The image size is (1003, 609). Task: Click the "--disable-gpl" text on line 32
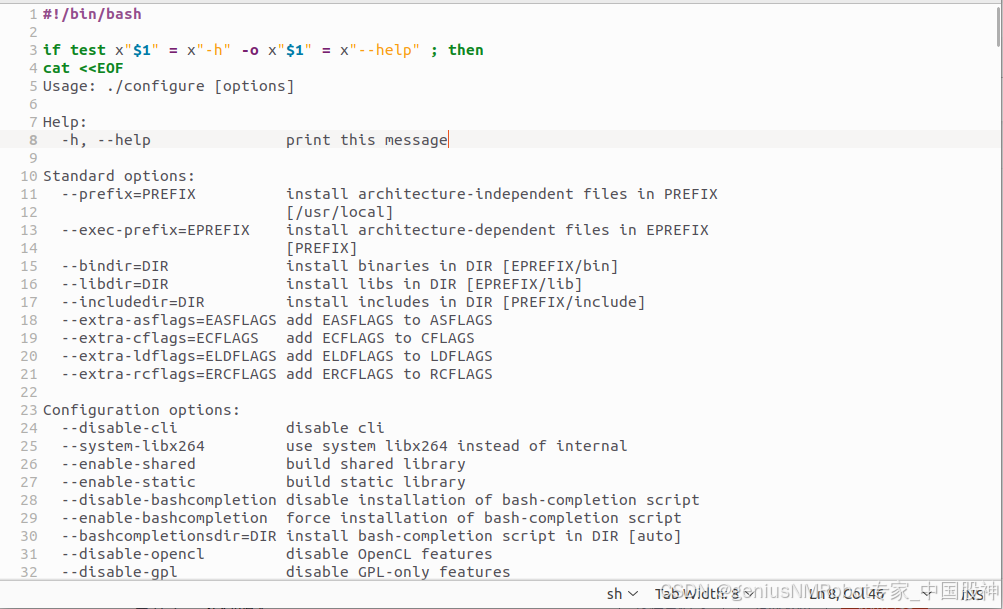[x=119, y=571]
